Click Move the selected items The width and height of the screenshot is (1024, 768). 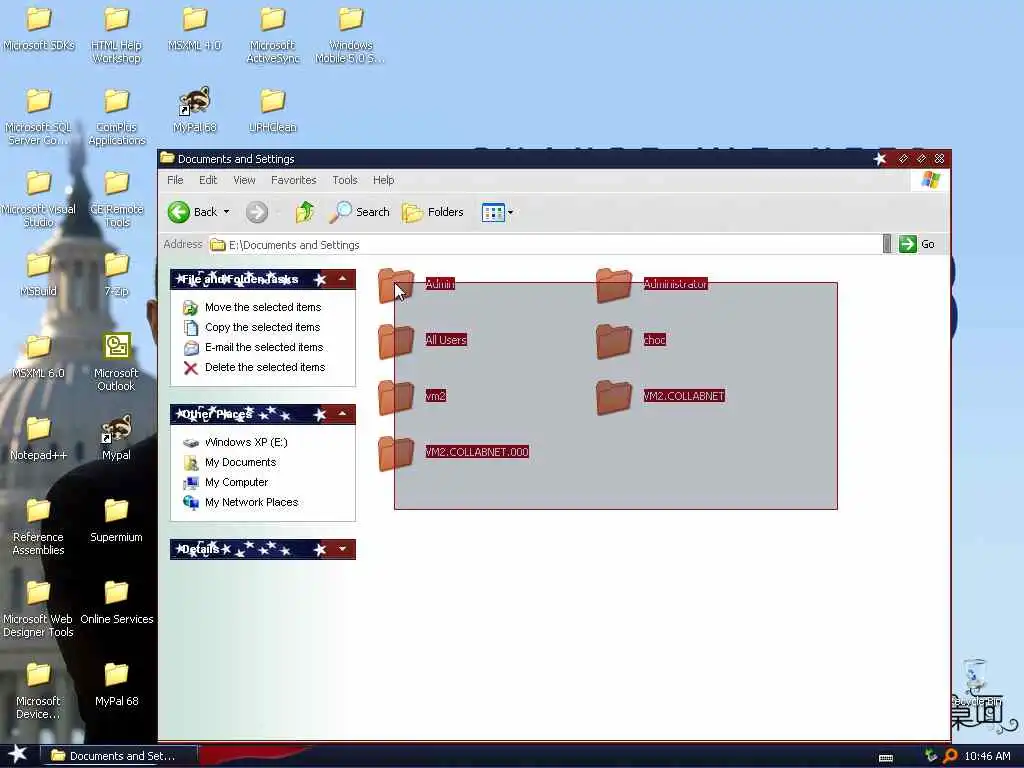[x=263, y=307]
